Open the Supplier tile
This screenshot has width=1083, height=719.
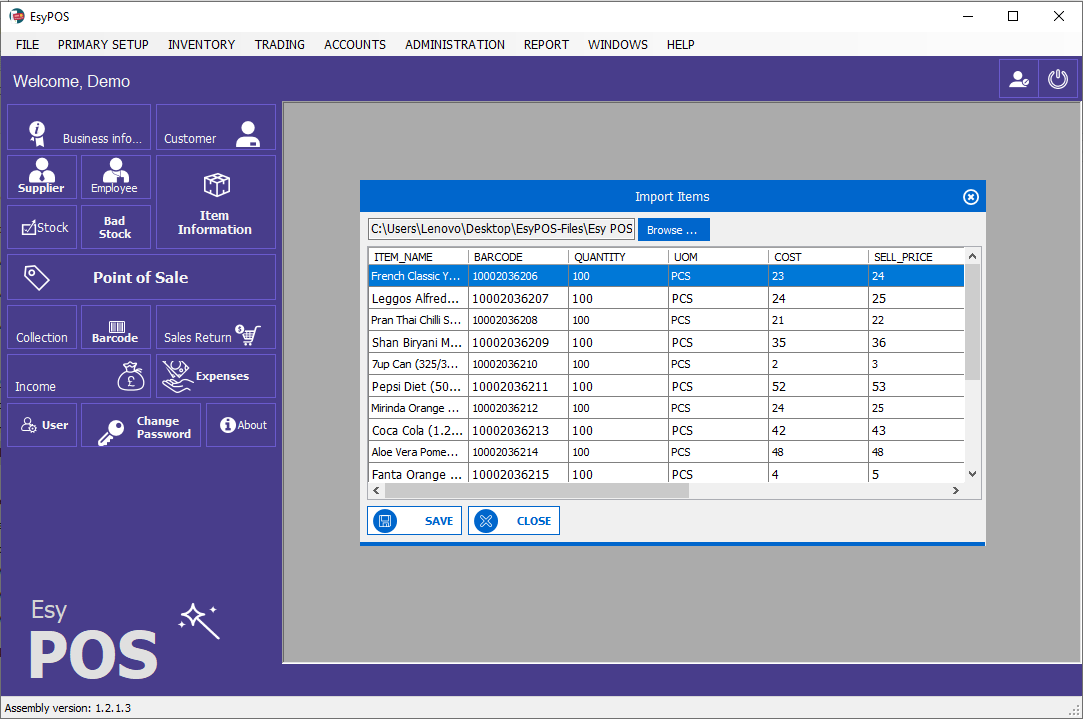point(42,177)
